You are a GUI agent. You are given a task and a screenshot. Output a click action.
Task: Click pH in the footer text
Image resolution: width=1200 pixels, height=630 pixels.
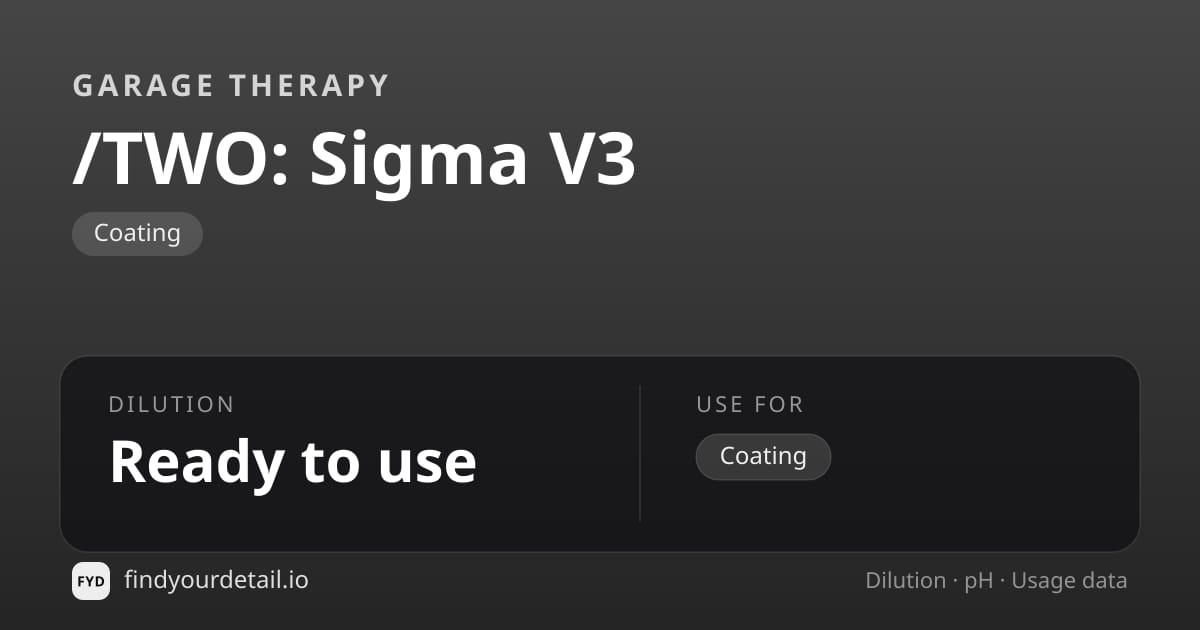979,582
